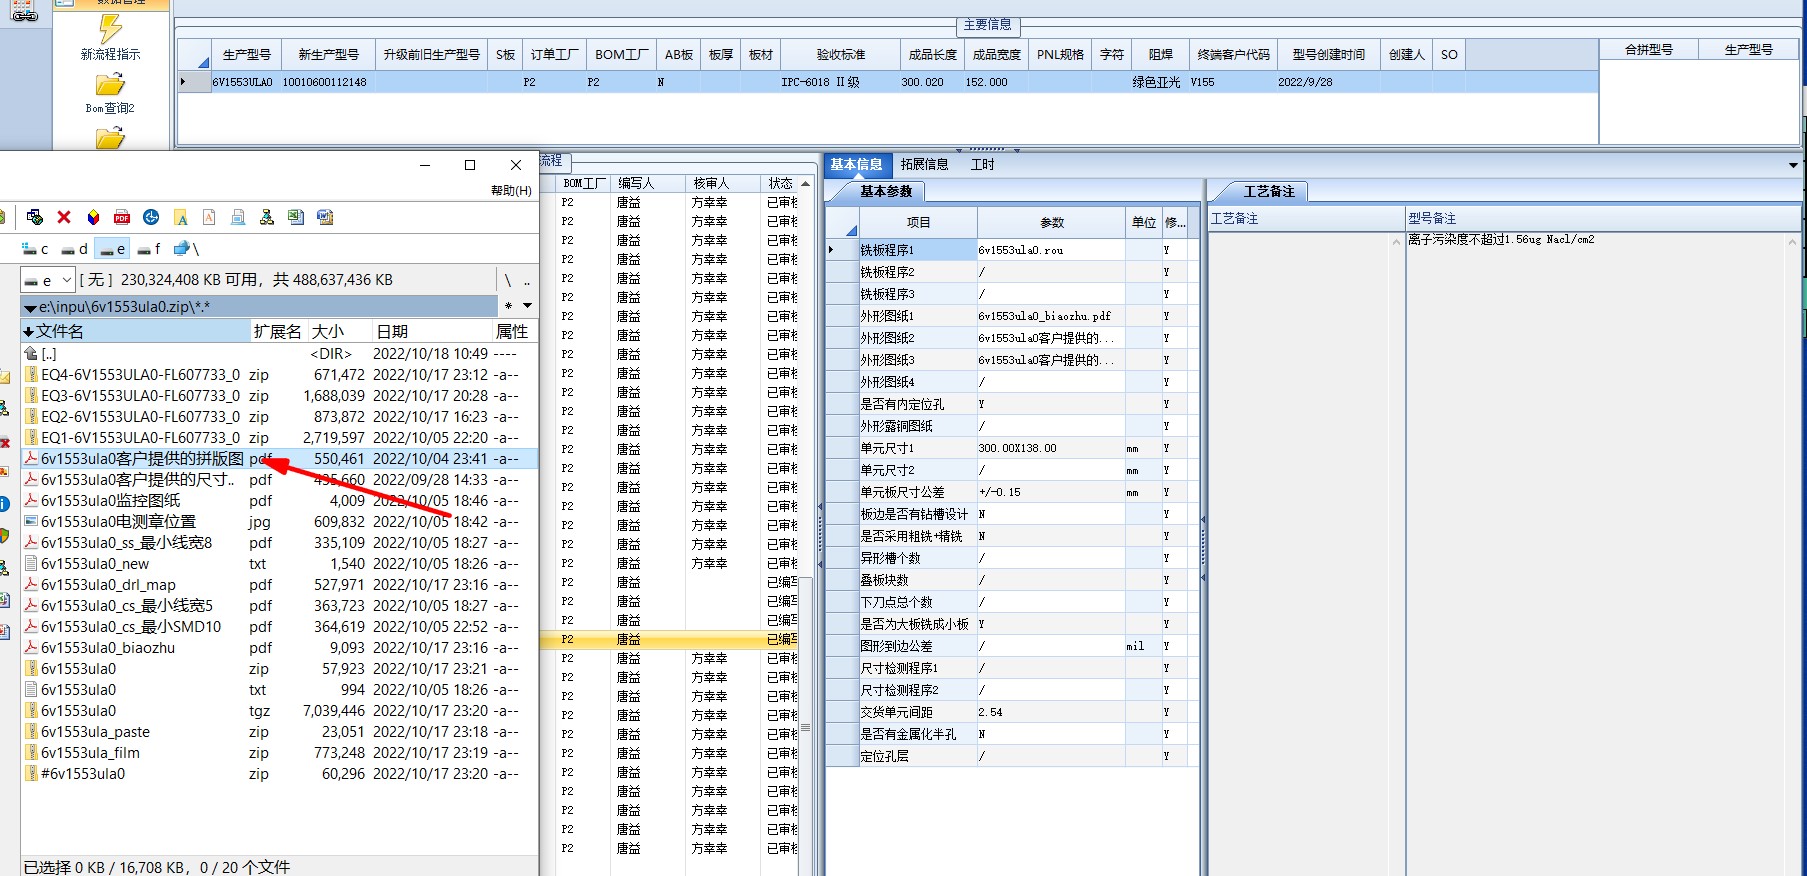This screenshot has width=1807, height=876.
Task: Select EQ4-6V1553ULA0-FL607733_0 zip file
Action: [x=141, y=375]
